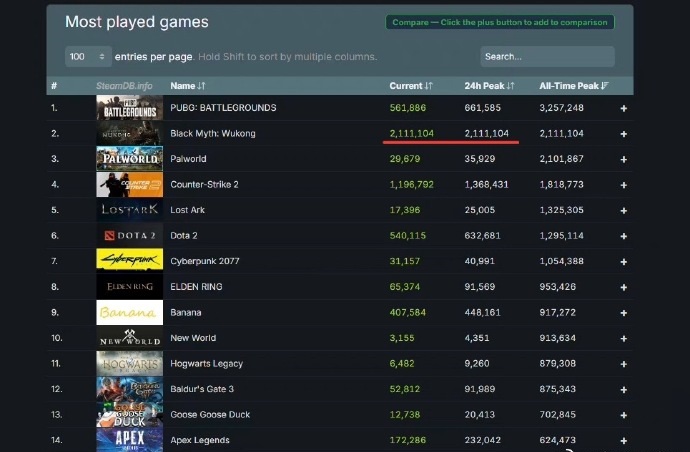Click the # rank column header
Image resolution: width=690 pixels, height=452 pixels.
tap(54, 86)
